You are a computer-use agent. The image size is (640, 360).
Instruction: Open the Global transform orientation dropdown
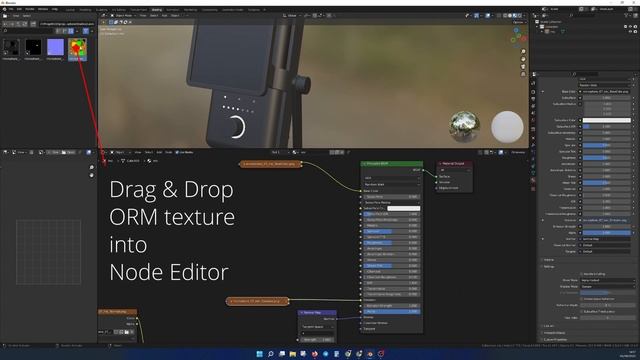[x=292, y=16]
